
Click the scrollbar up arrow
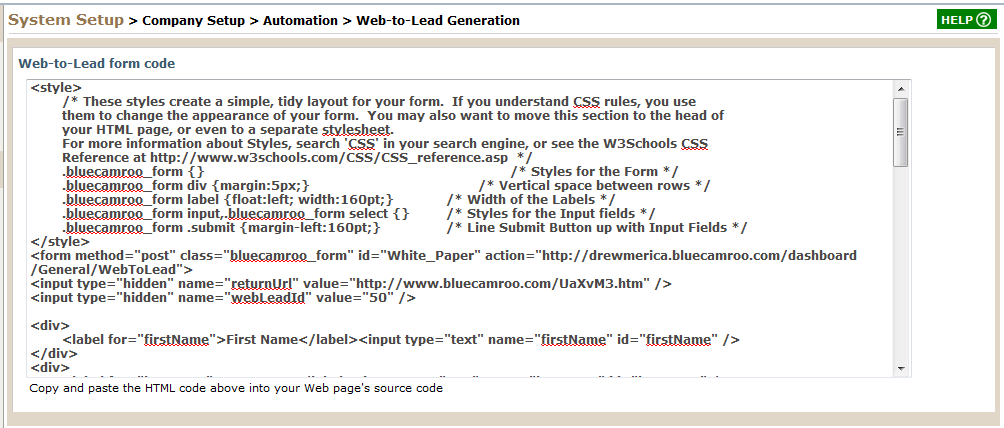pos(901,89)
